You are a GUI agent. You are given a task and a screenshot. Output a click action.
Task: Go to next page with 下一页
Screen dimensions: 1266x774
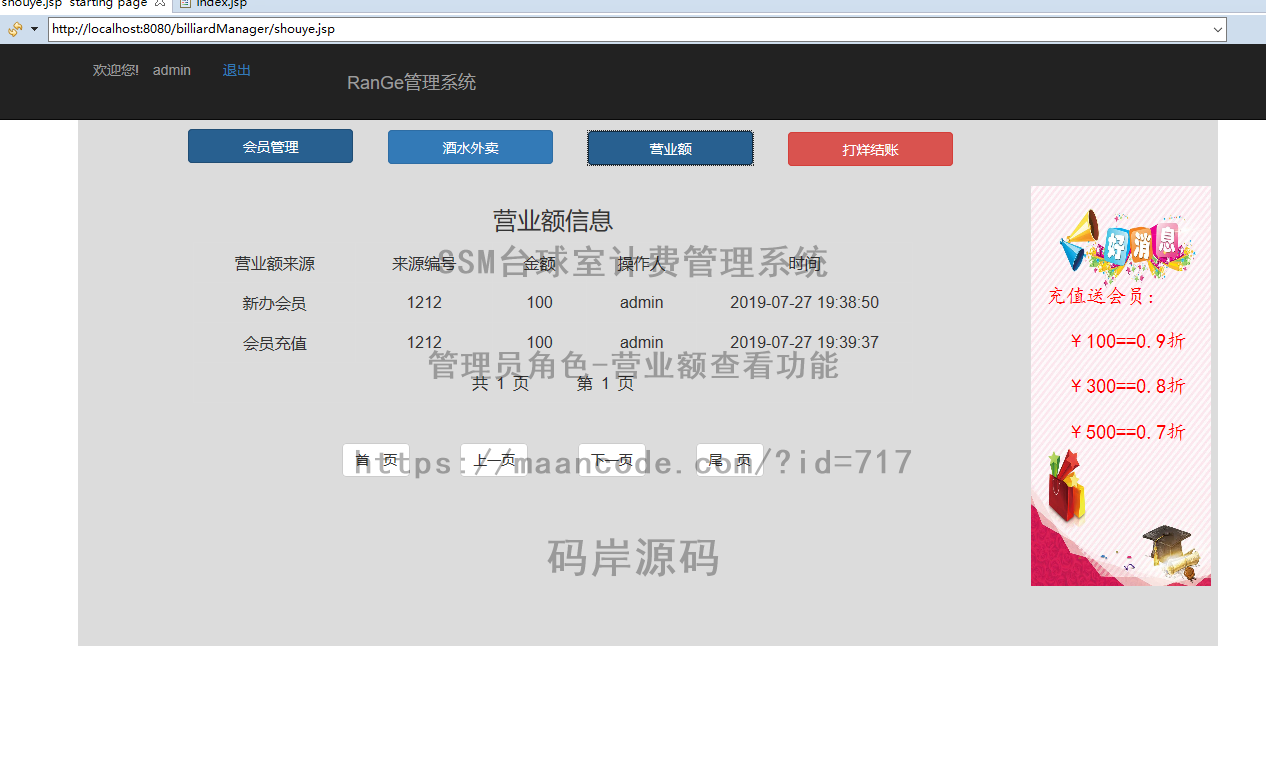pos(612,460)
